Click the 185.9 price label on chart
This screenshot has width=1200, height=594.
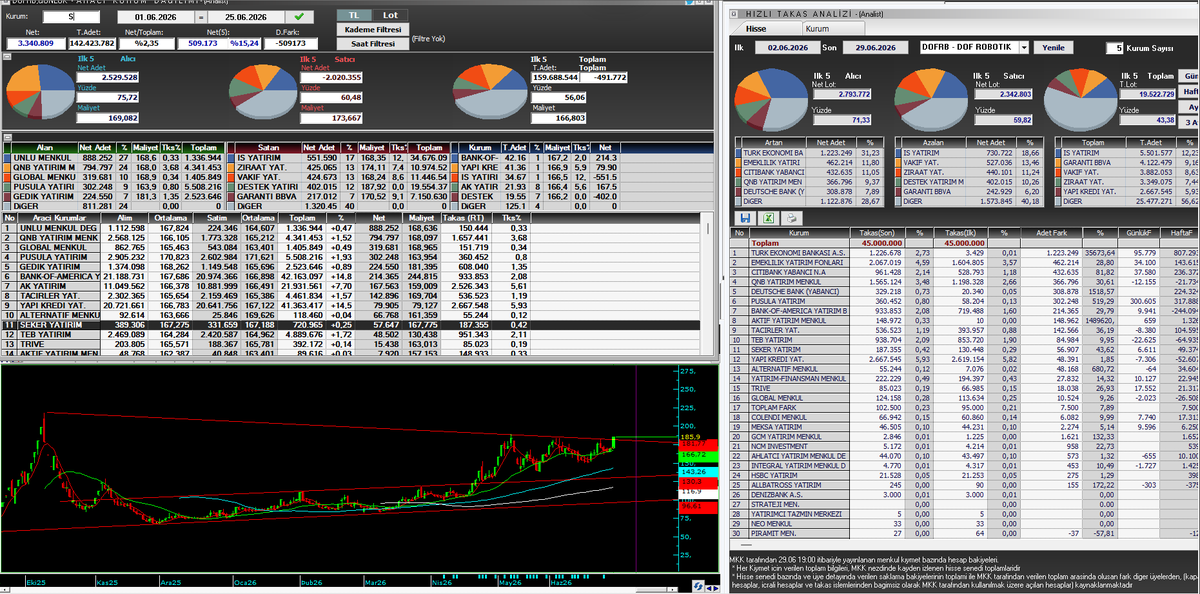[x=690, y=437]
